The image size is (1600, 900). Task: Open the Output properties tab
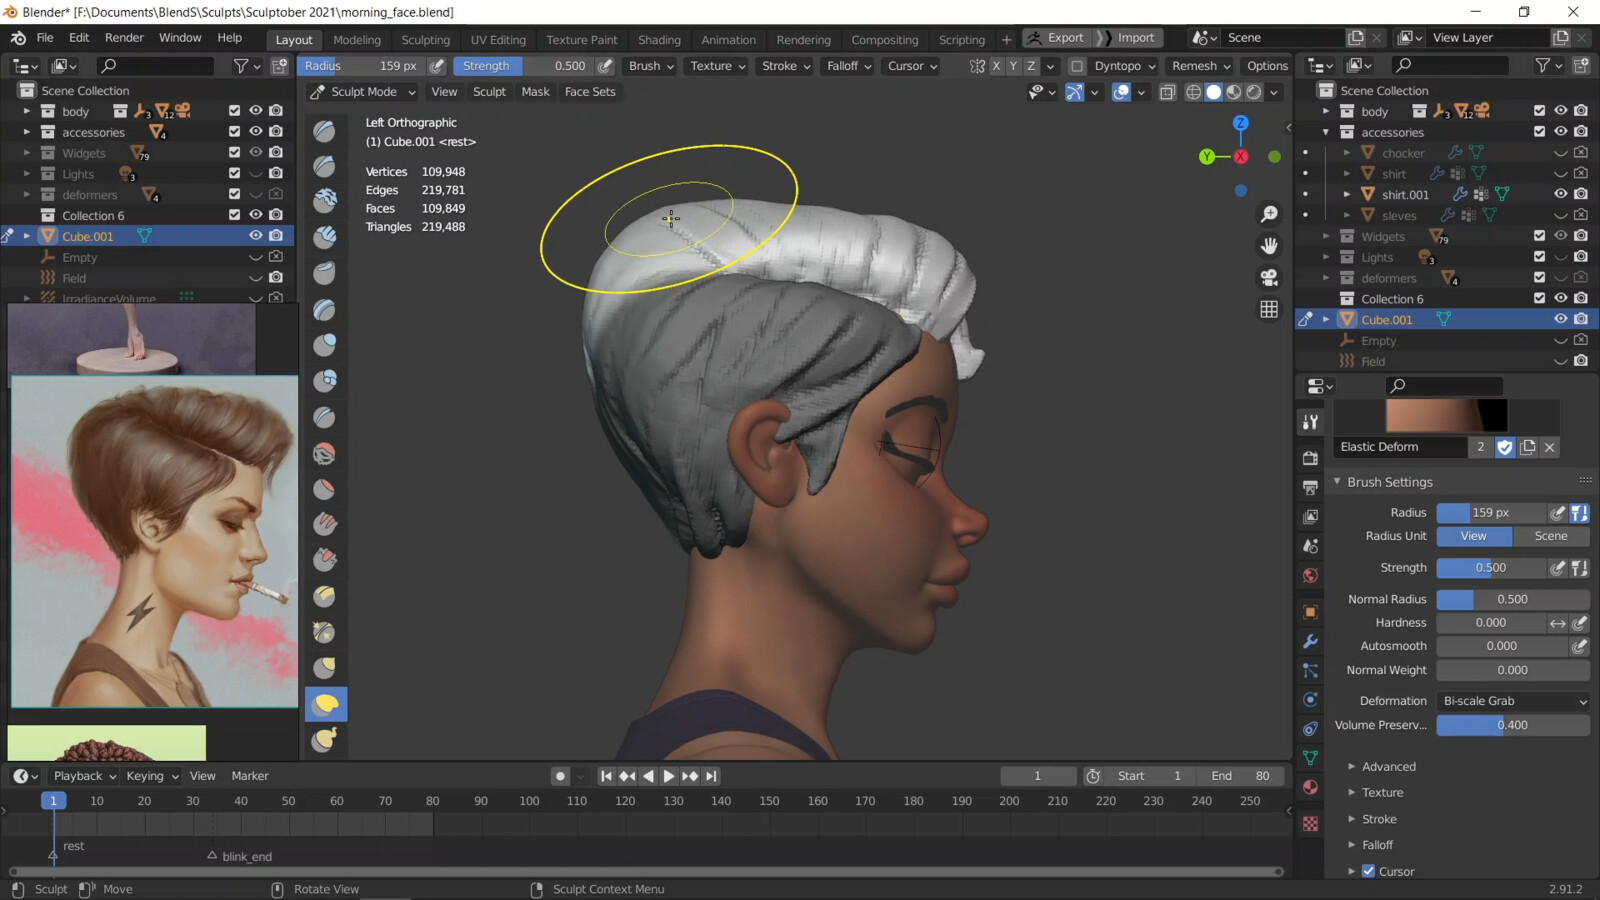(x=1310, y=487)
